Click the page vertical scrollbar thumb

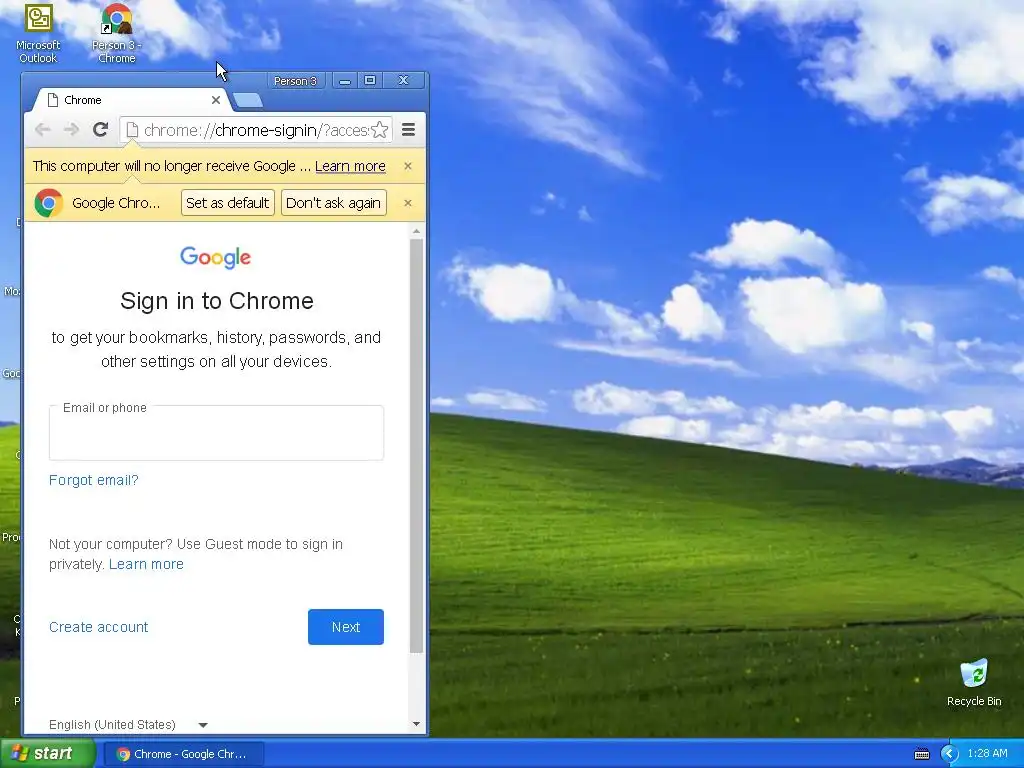[417, 446]
